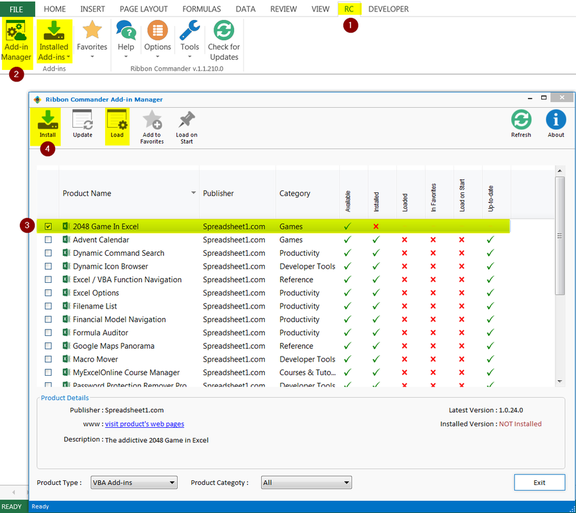Check the Excel Options checkbox
Image resolution: width=576 pixels, height=513 pixels.
tap(48, 293)
